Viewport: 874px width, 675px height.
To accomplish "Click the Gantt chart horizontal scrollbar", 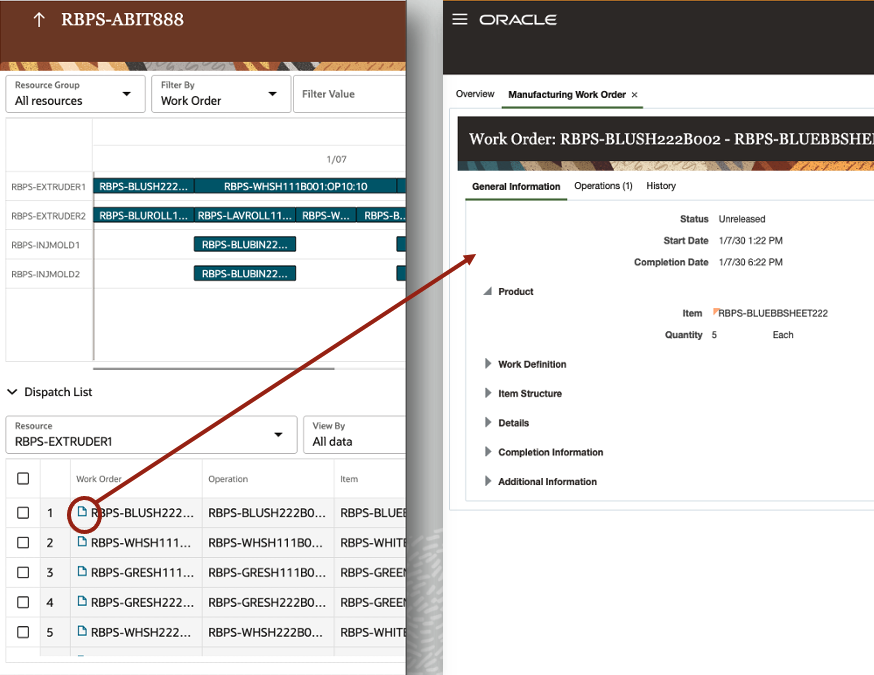I will pyautogui.click(x=213, y=368).
